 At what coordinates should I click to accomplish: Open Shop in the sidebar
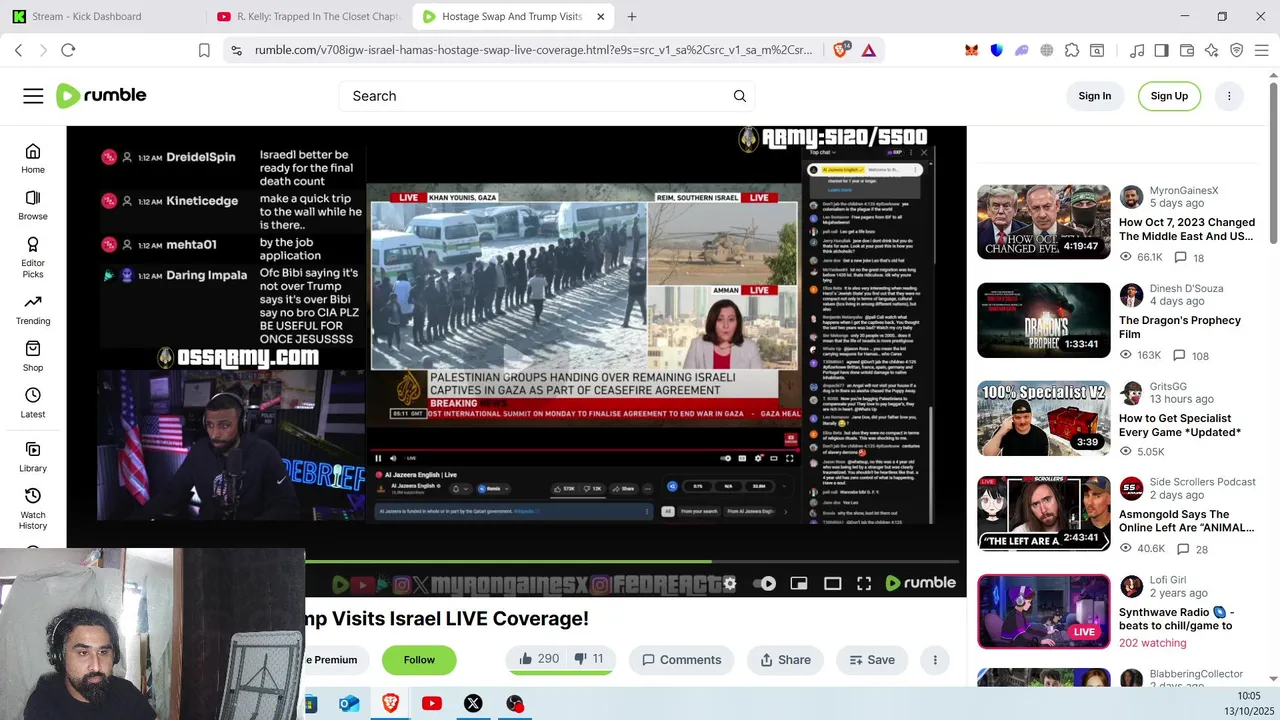[x=33, y=356]
